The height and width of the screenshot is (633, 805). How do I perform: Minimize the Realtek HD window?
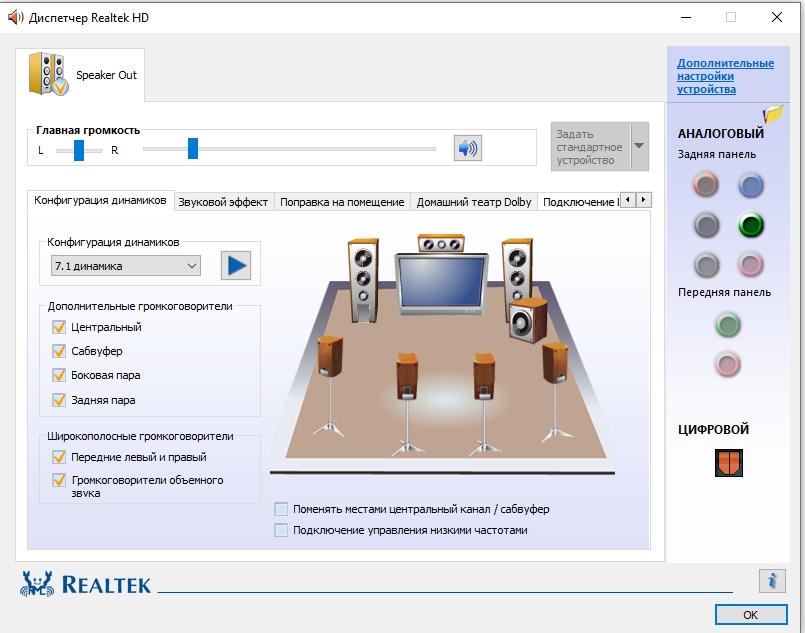point(685,17)
